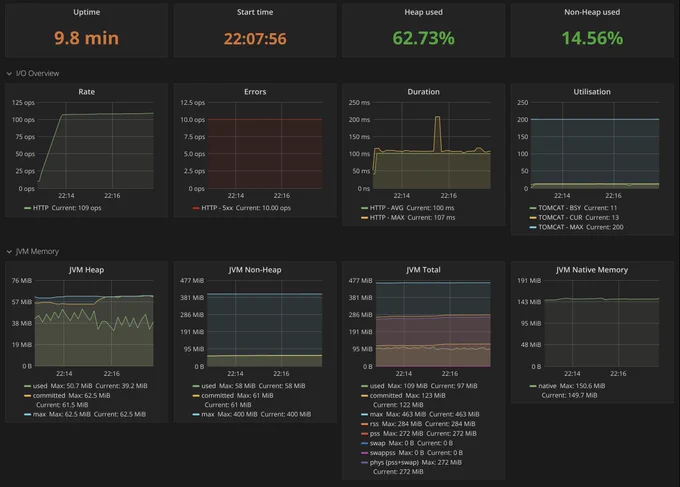
Task: Click the Current: 39.2 MiB text
Action: point(121,386)
